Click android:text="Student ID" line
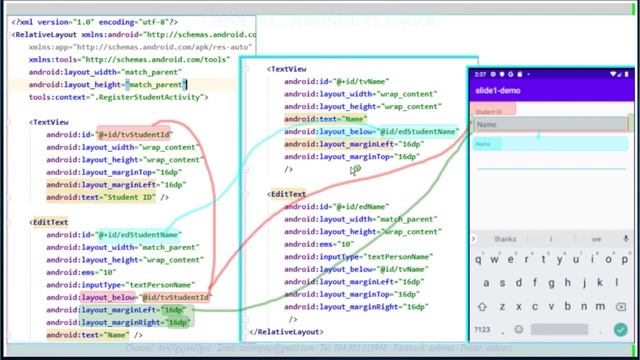 [107, 197]
